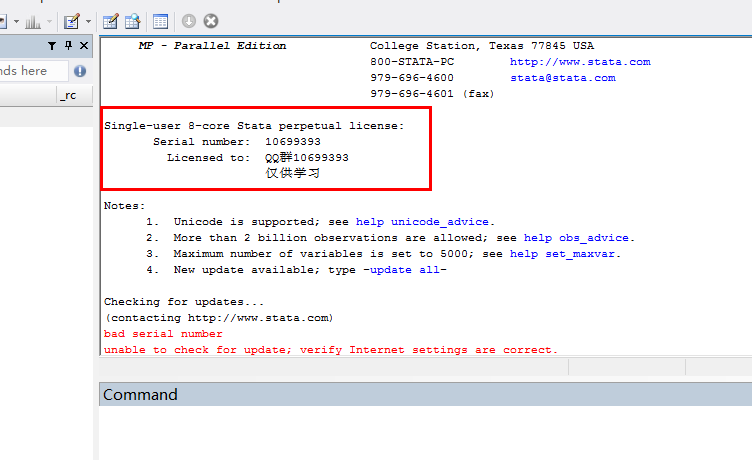
Task: Expand the dropdown arrow beside the Graph icon
Action: coord(49,22)
